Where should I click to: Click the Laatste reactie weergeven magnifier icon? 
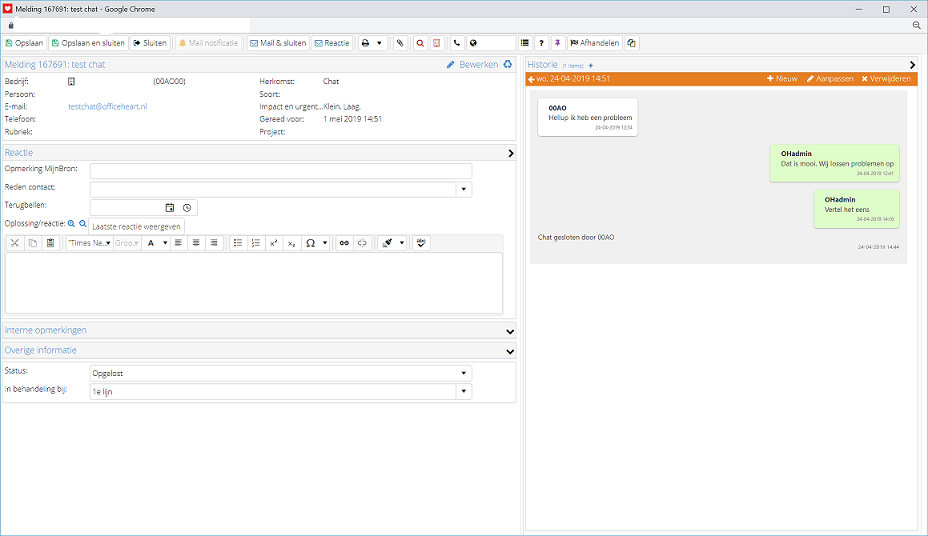(83, 224)
